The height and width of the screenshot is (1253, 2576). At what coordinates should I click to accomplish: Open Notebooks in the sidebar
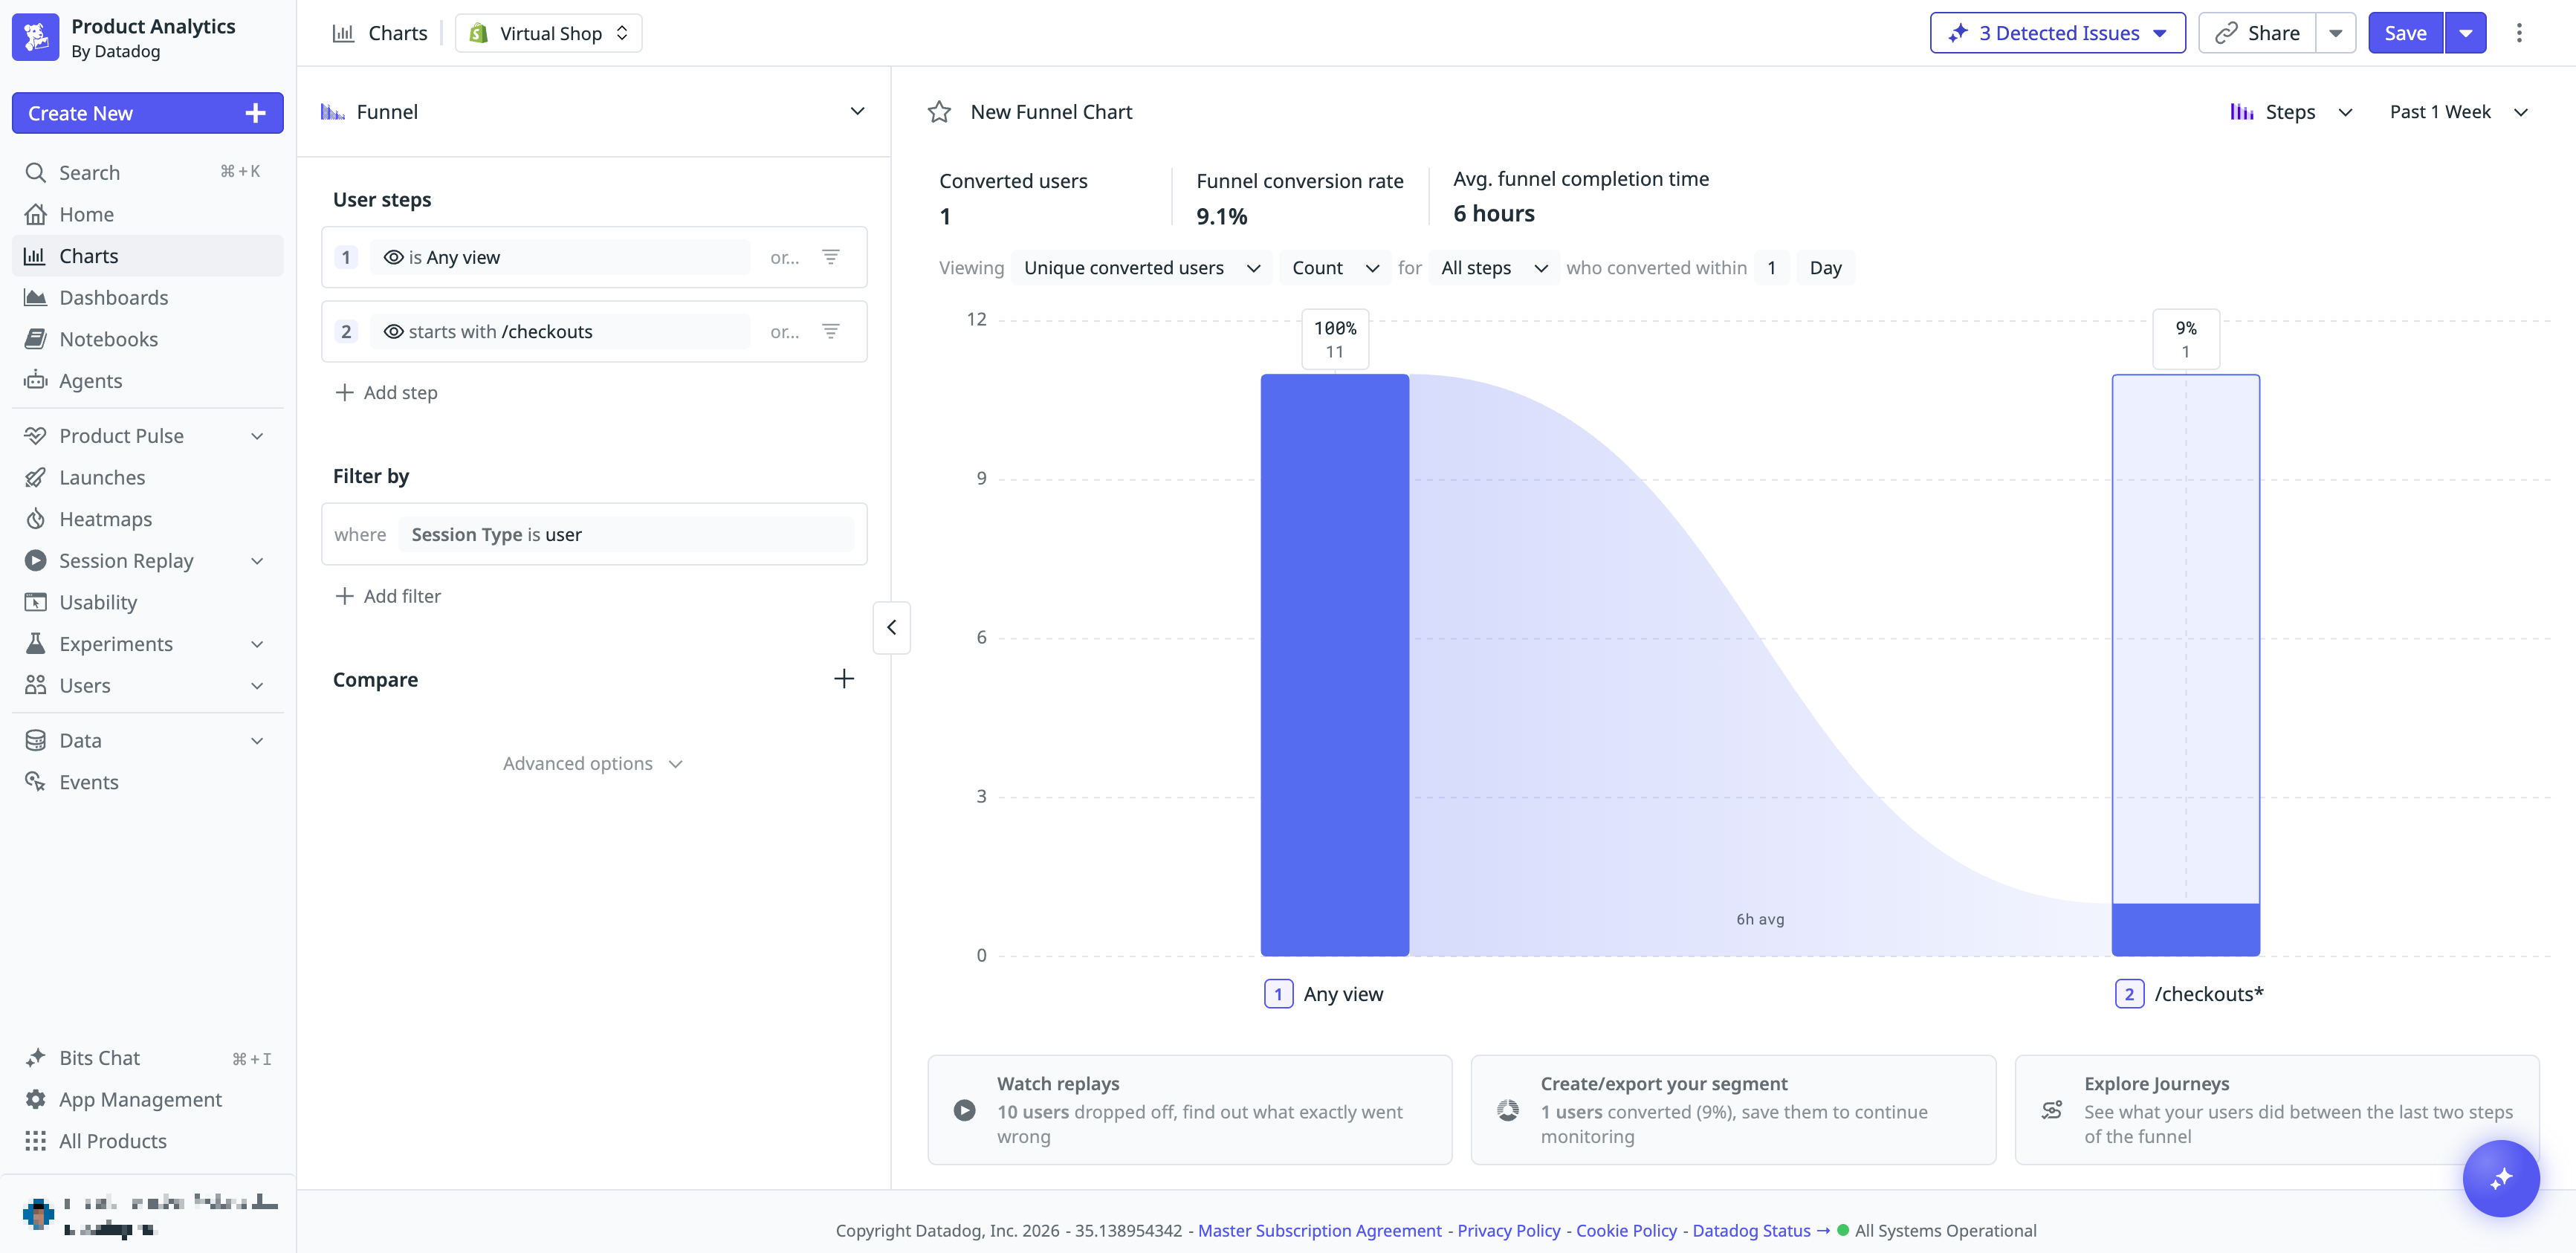tap(147, 339)
